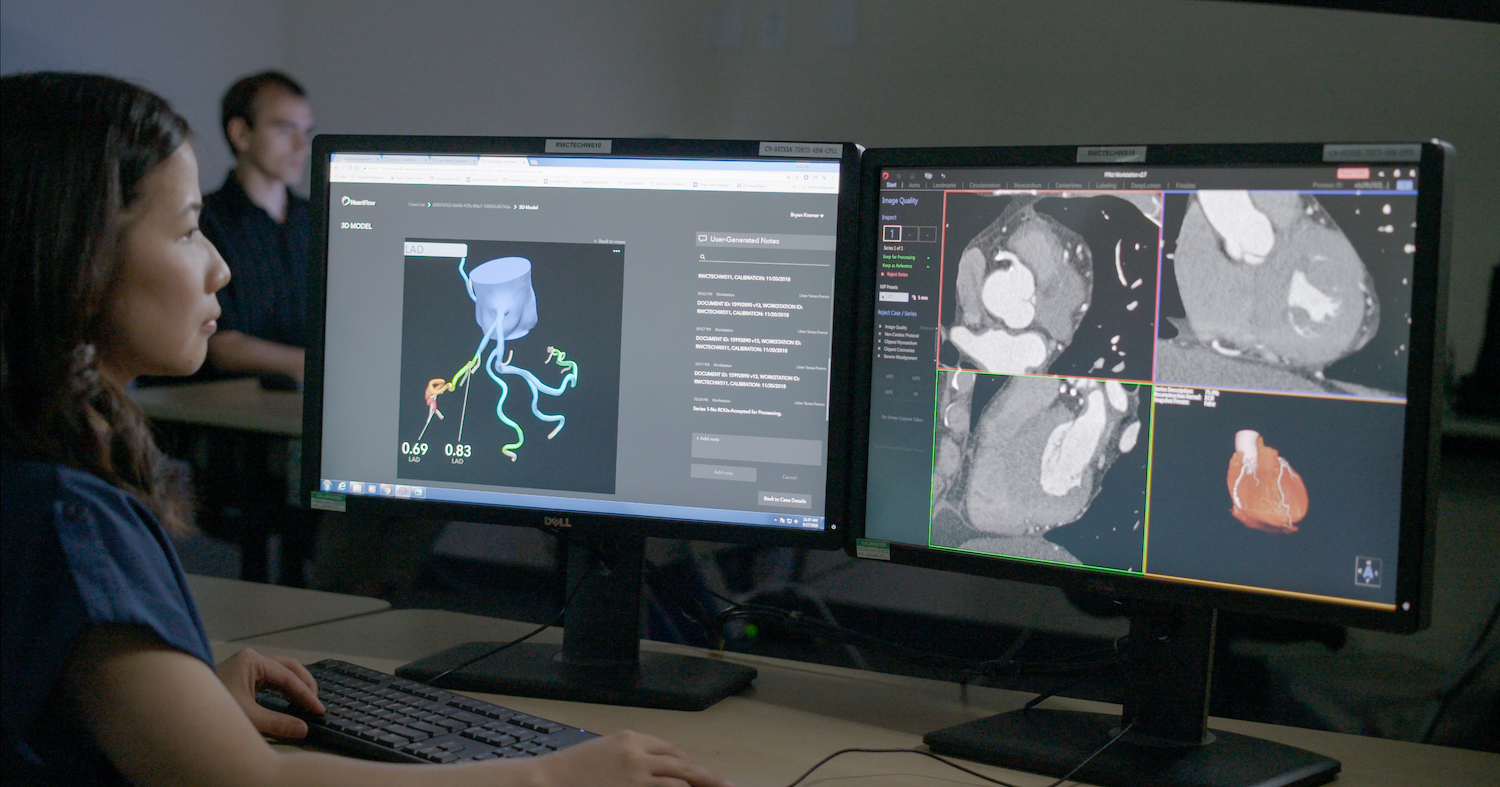Open File Explorer from the taskbar
Image resolution: width=1500 pixels, height=787 pixels.
[x=357, y=487]
